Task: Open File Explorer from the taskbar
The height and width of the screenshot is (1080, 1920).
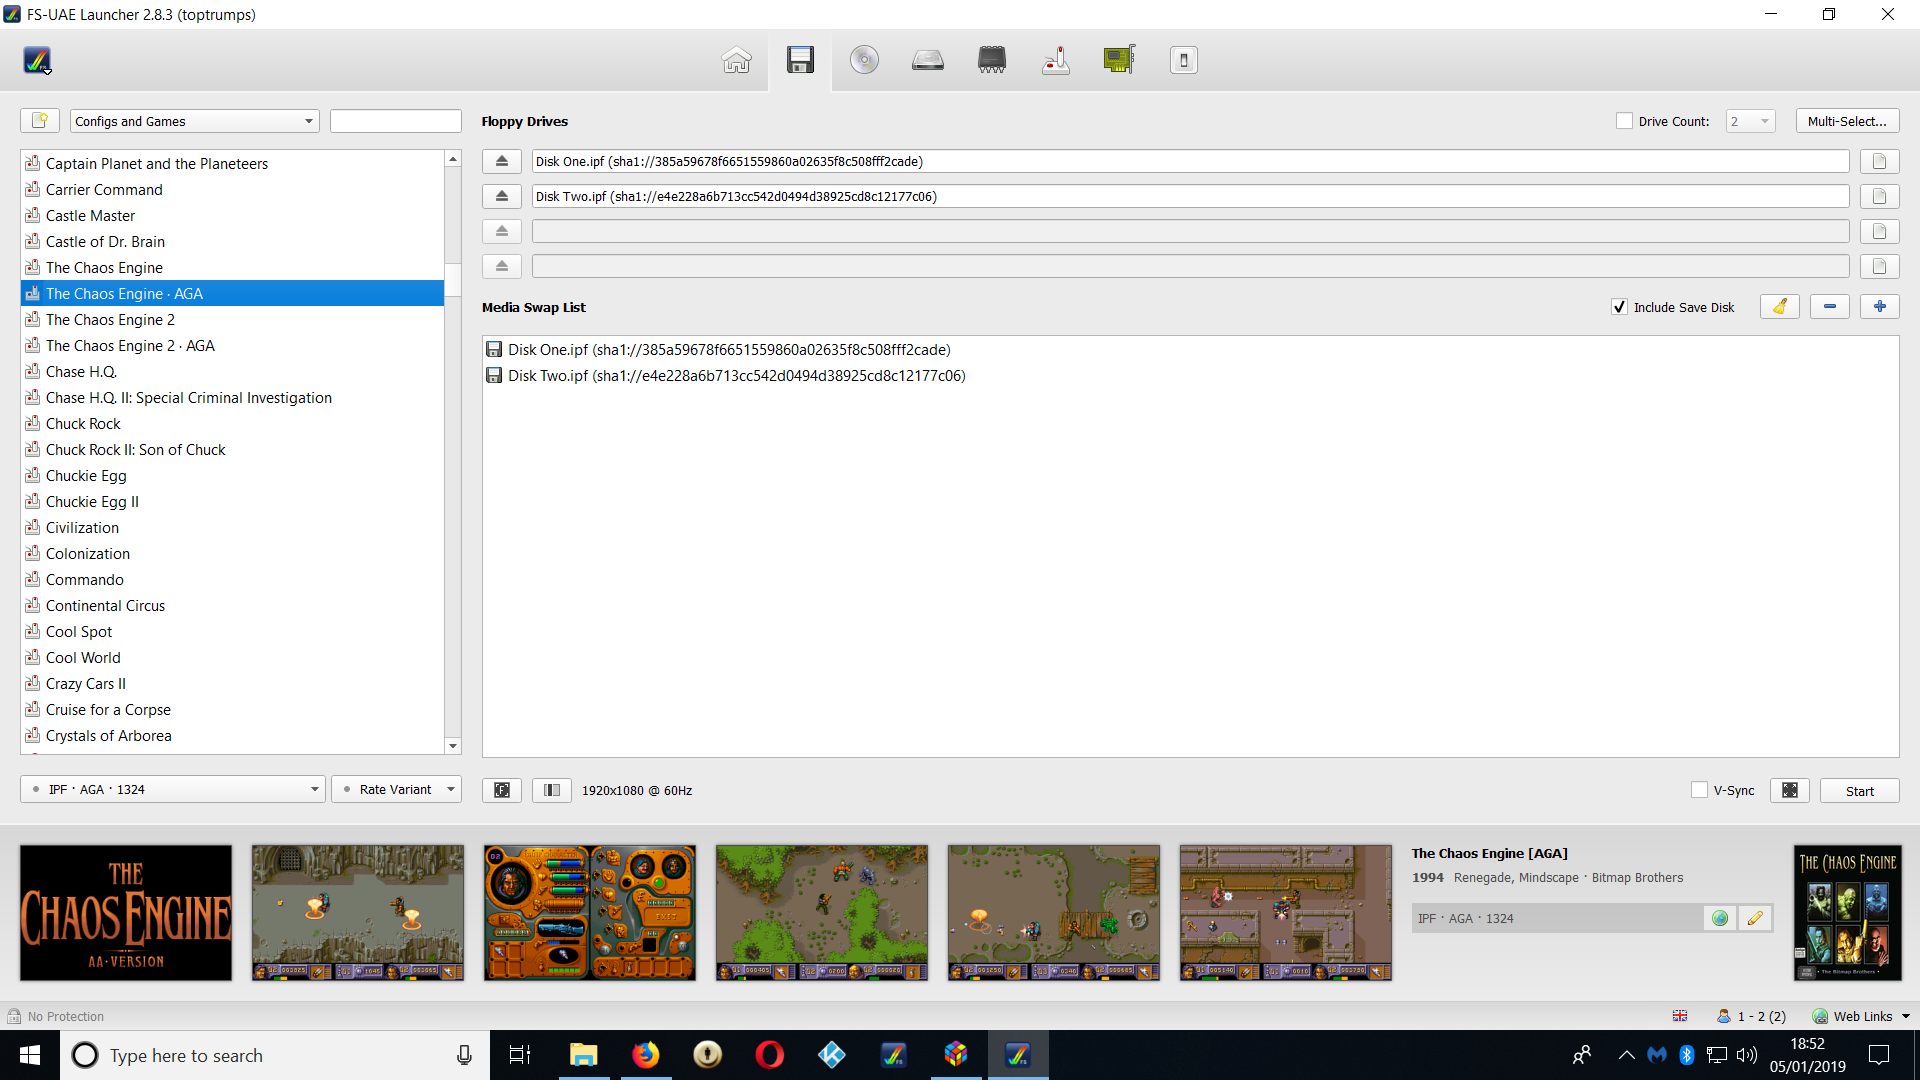Action: tap(583, 1055)
